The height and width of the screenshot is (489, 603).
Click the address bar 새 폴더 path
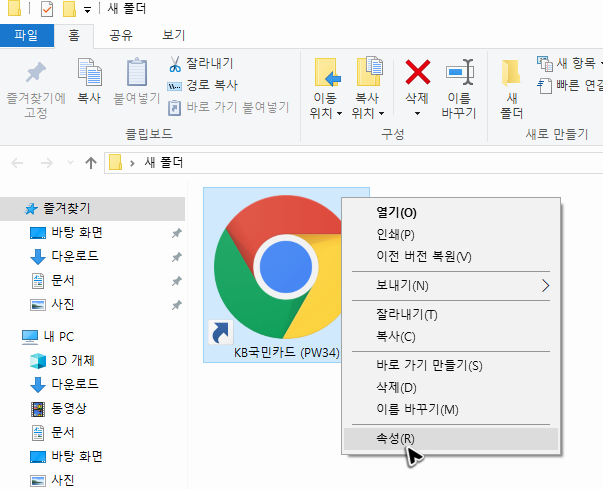pyautogui.click(x=163, y=163)
